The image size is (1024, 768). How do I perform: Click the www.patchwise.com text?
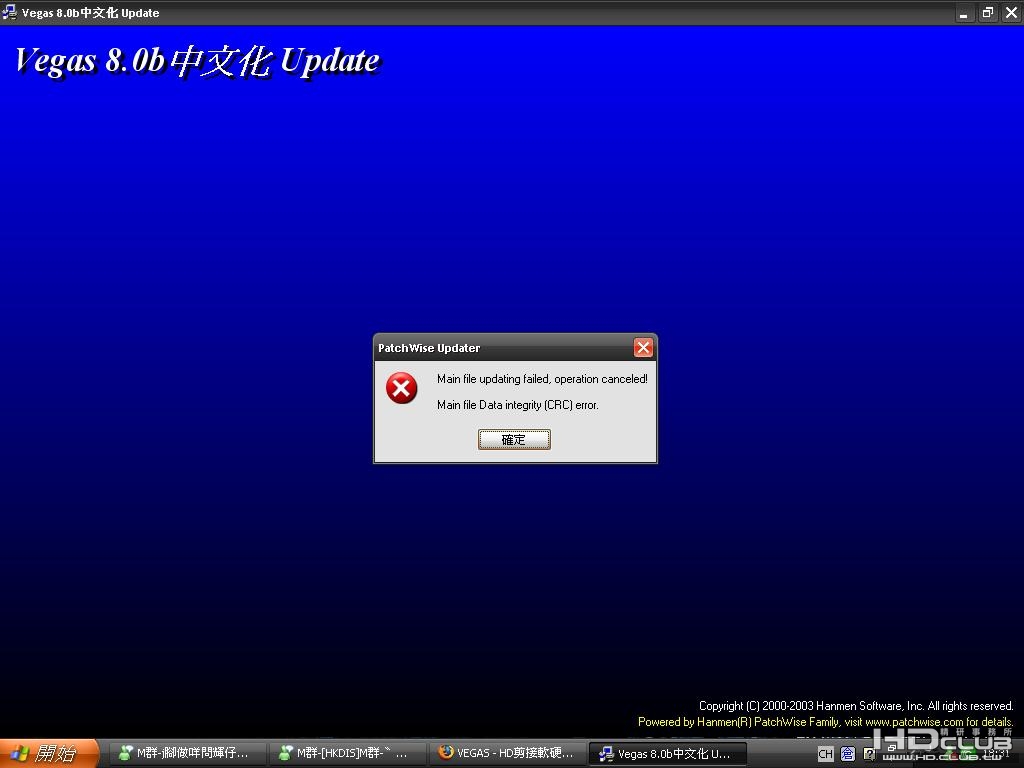914,722
